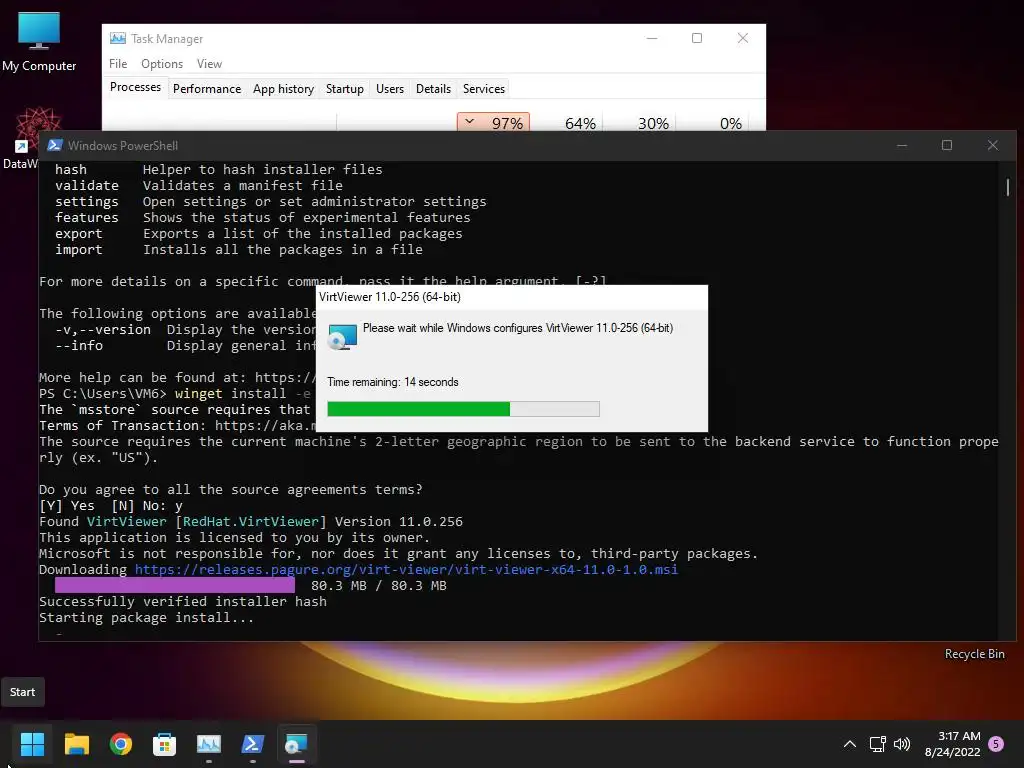
Task: Open the volume speaker tray icon
Action: coord(902,744)
